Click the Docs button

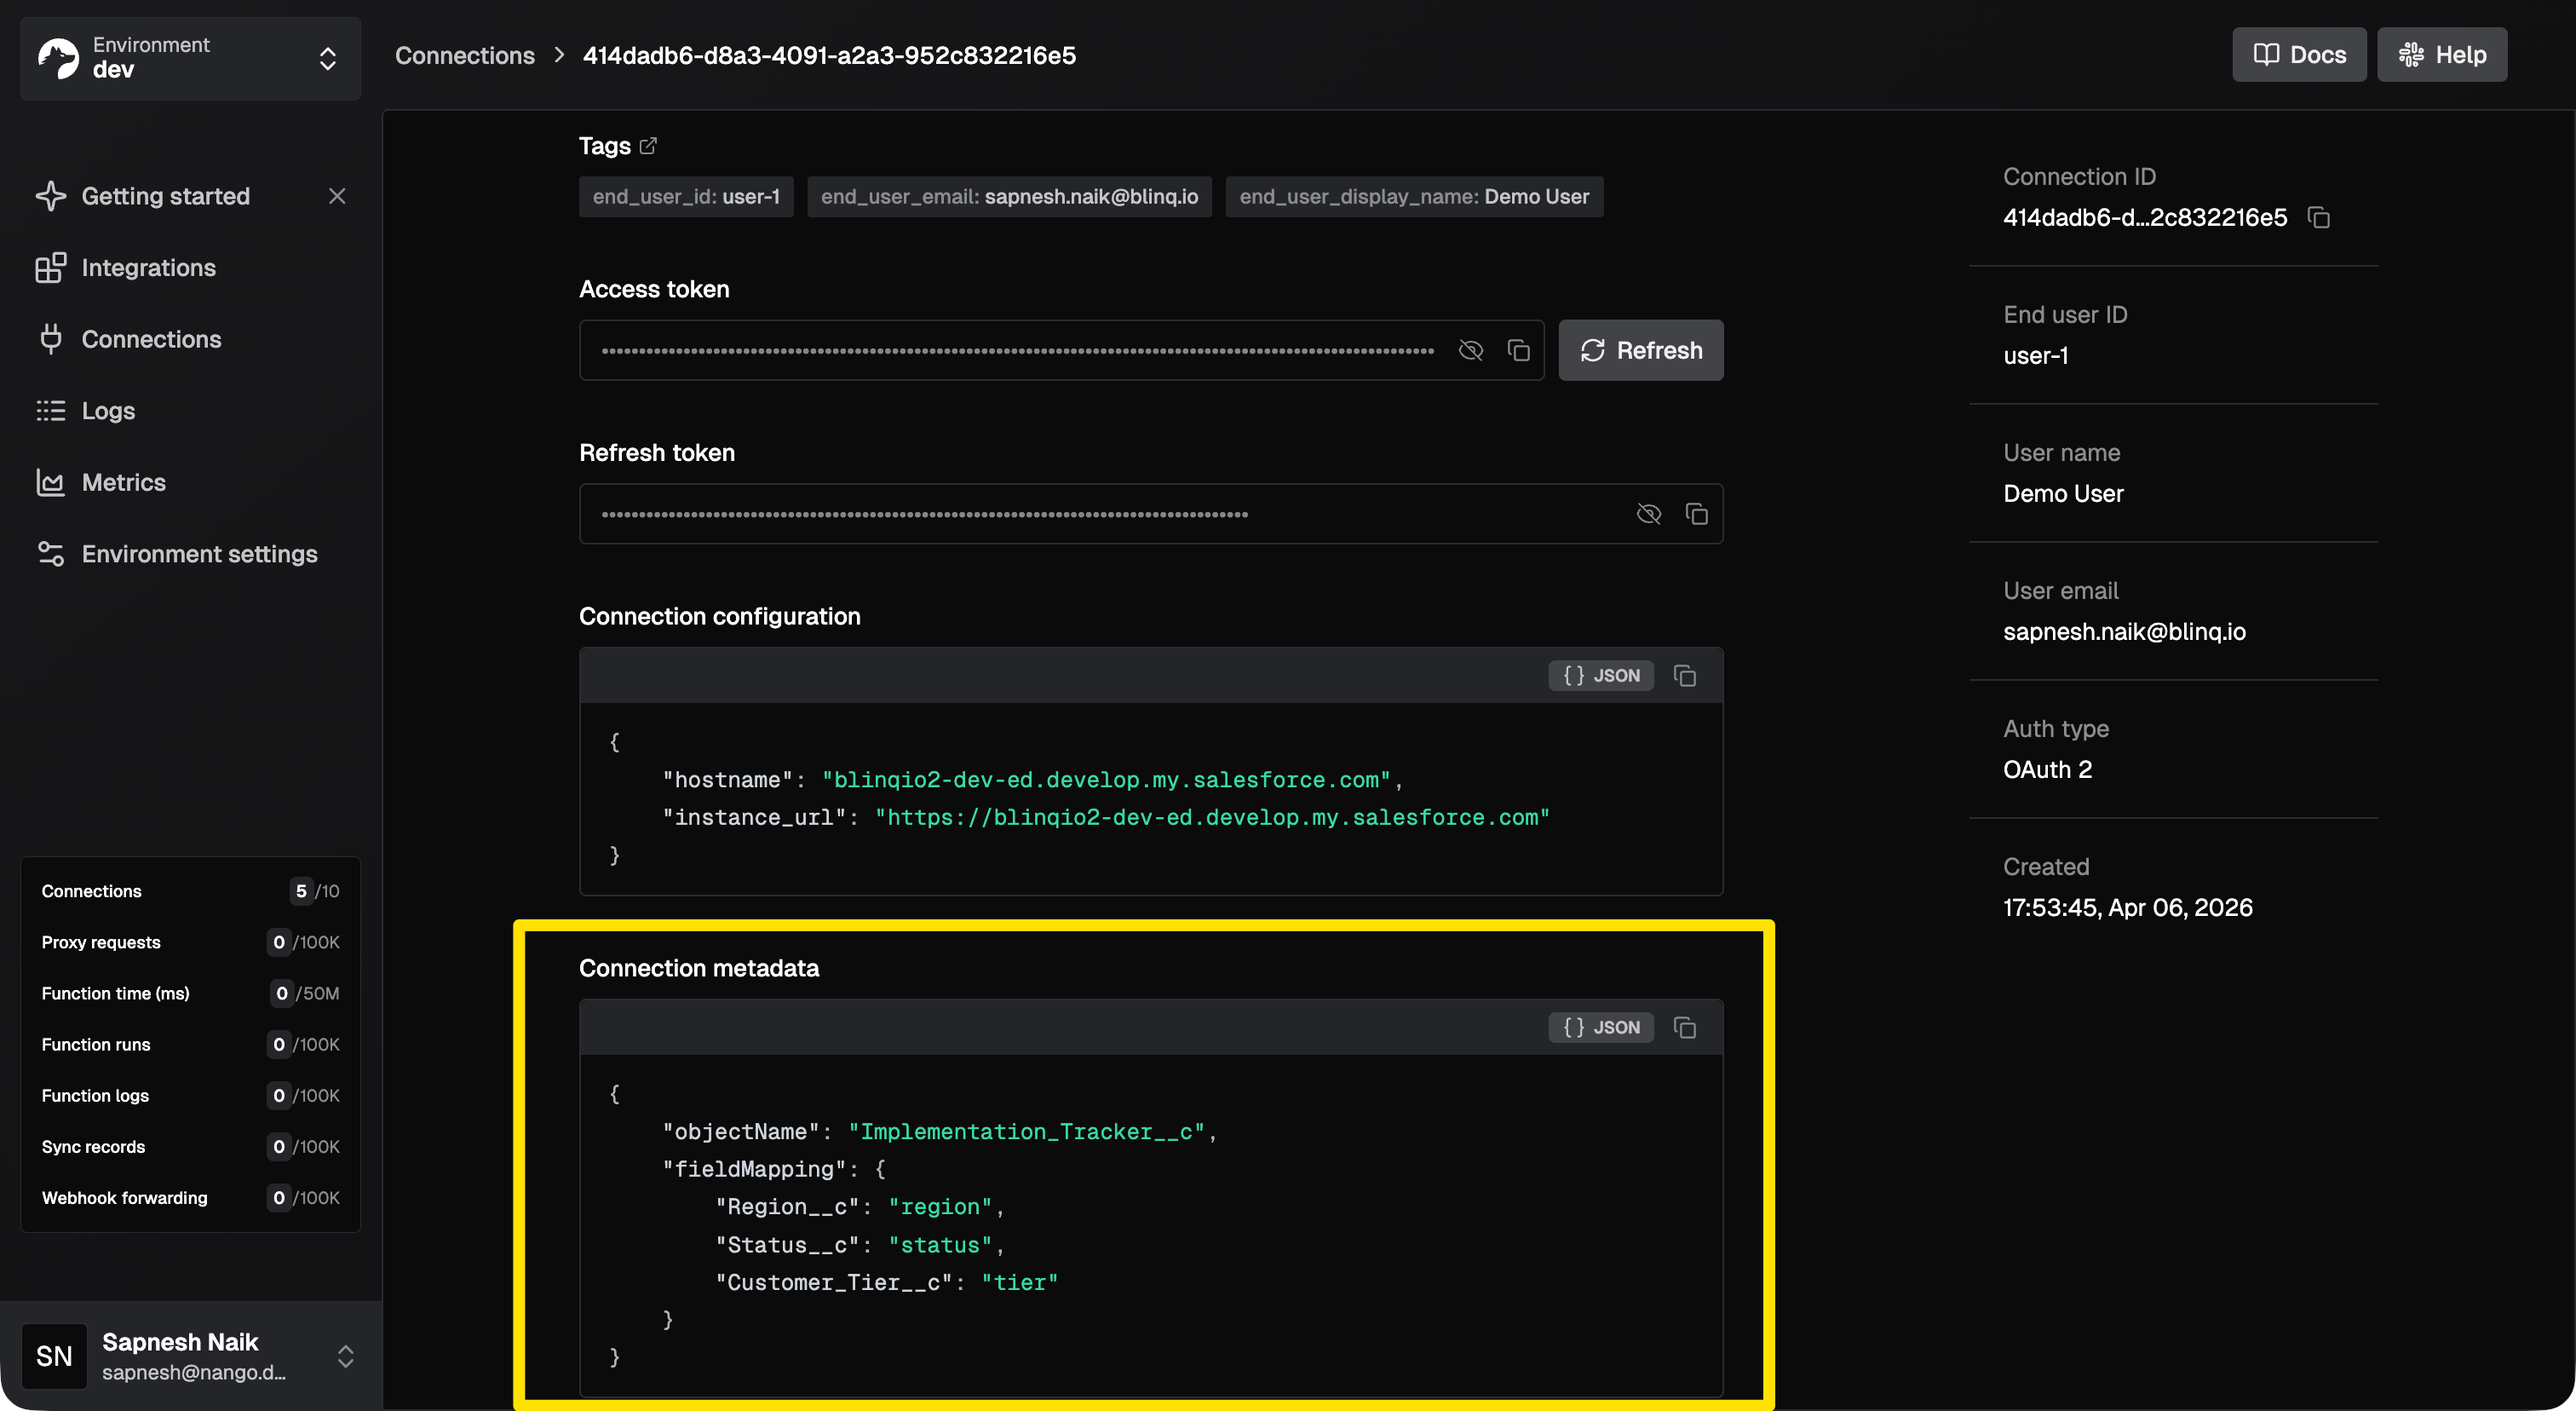click(2298, 55)
